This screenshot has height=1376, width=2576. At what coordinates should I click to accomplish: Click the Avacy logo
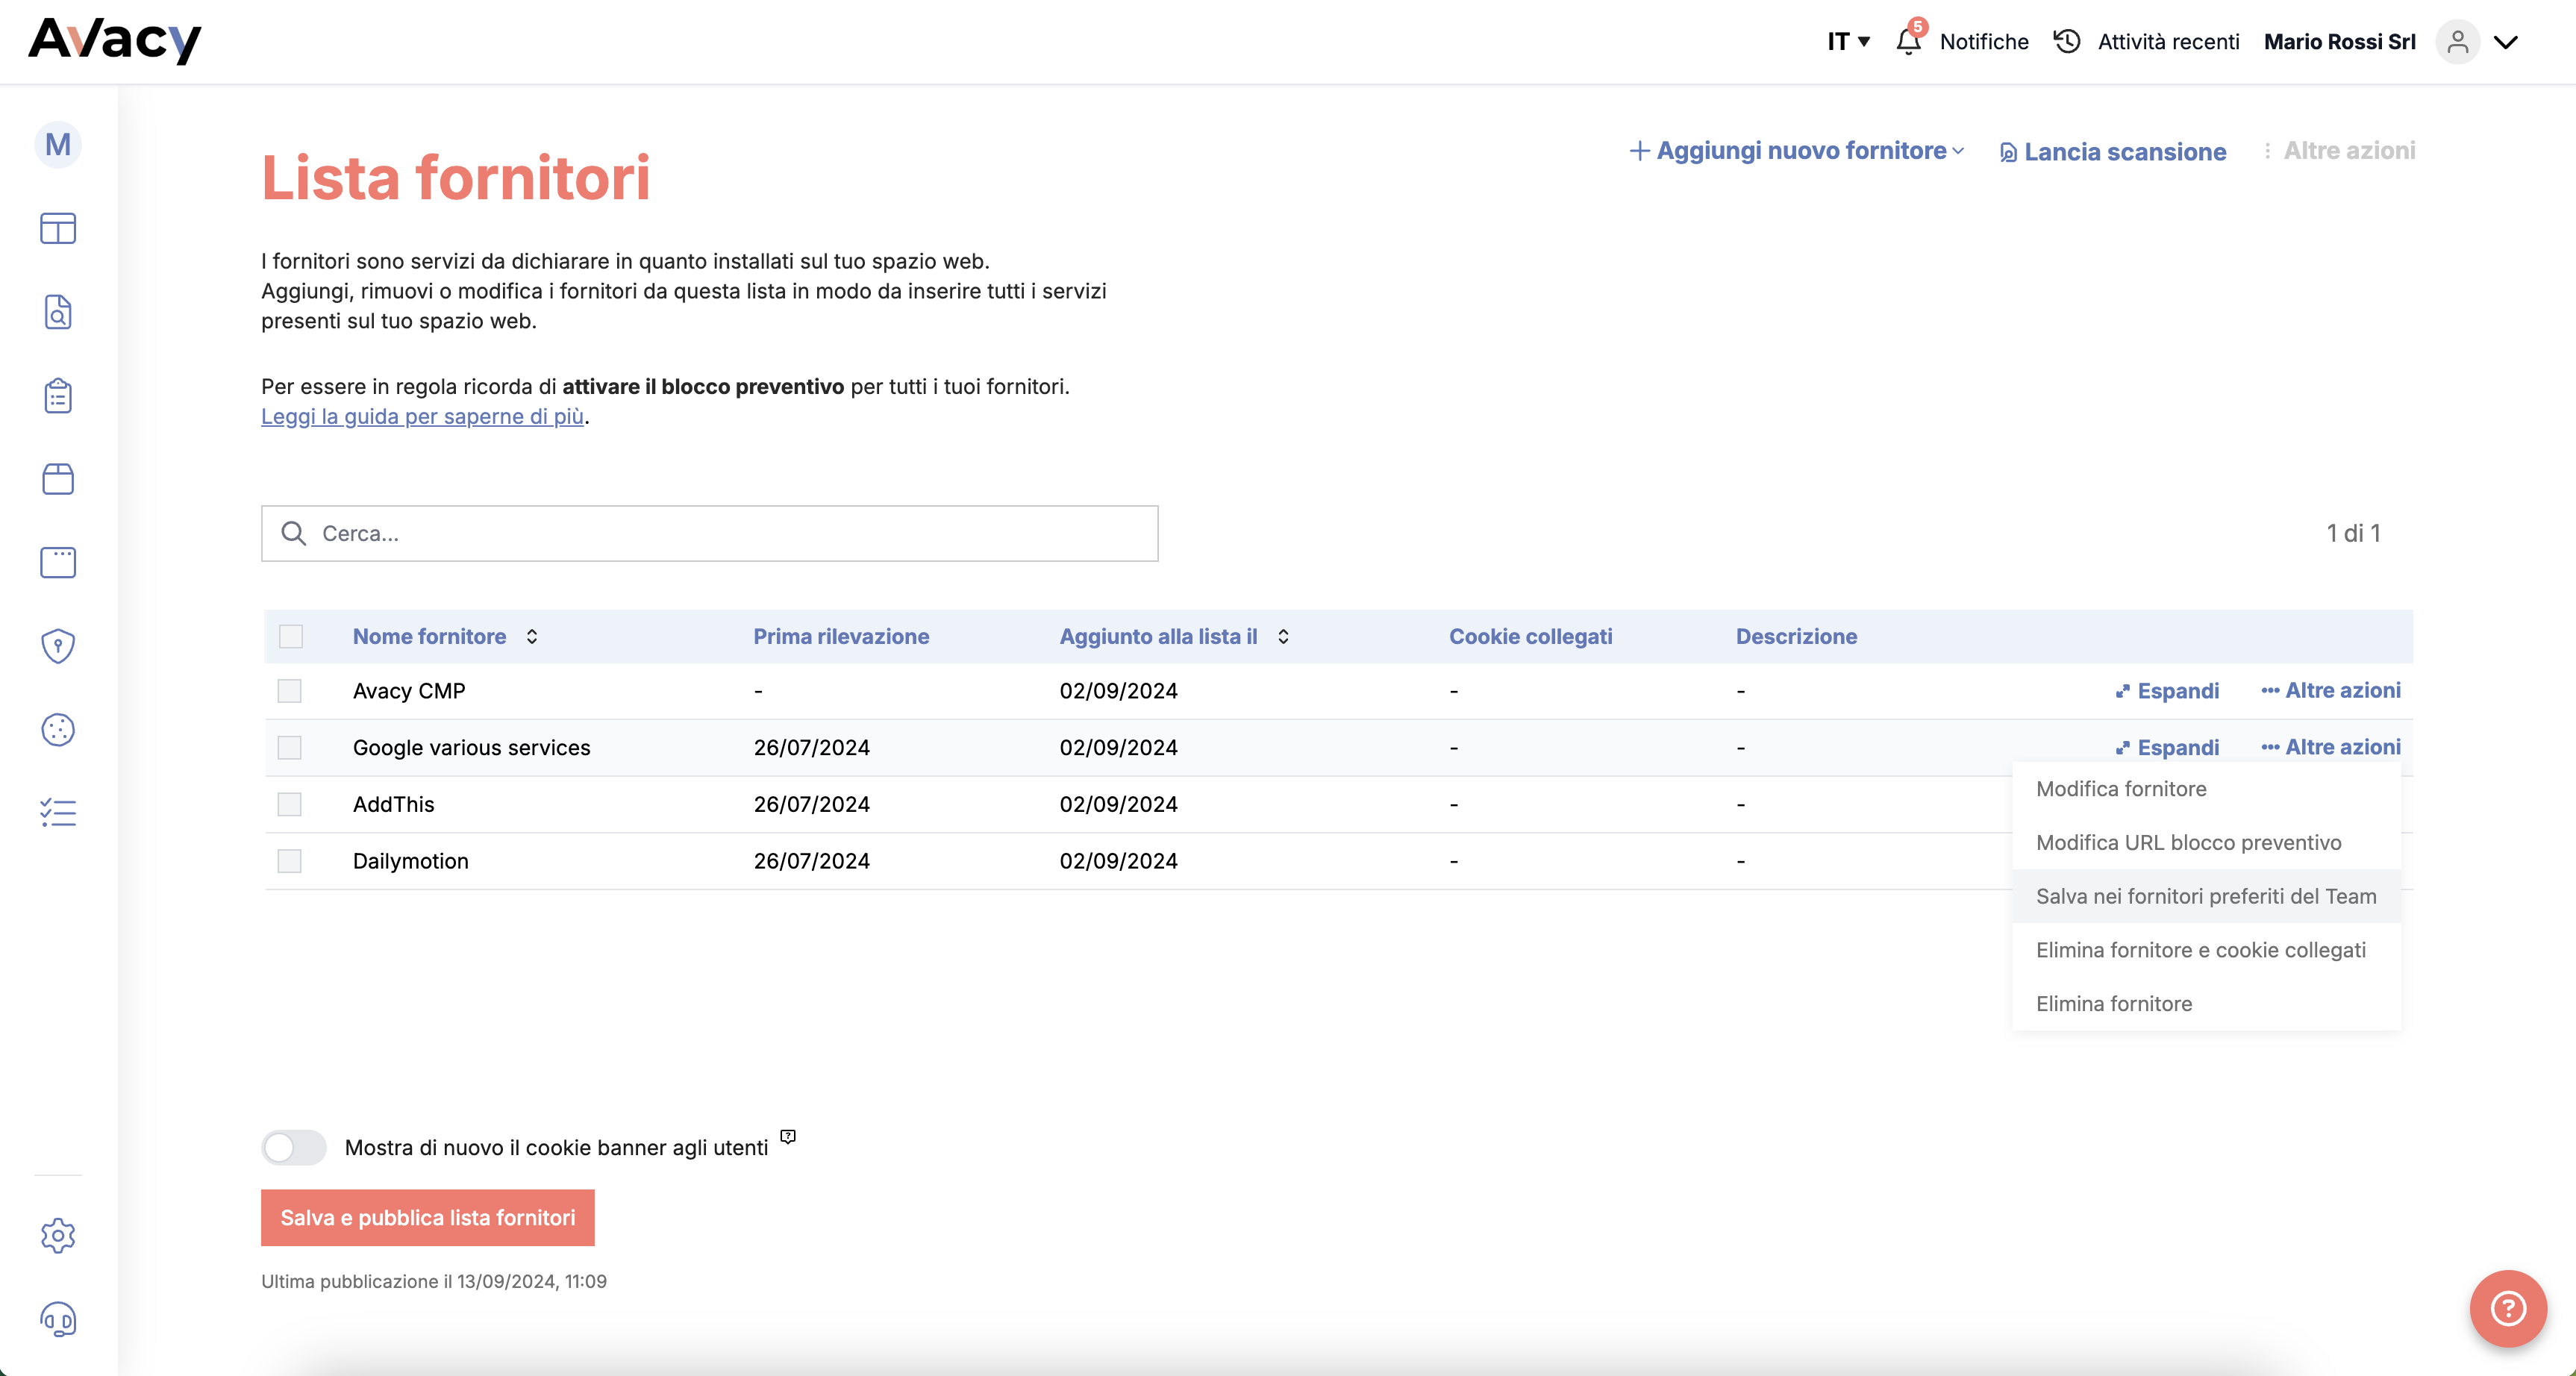click(115, 40)
